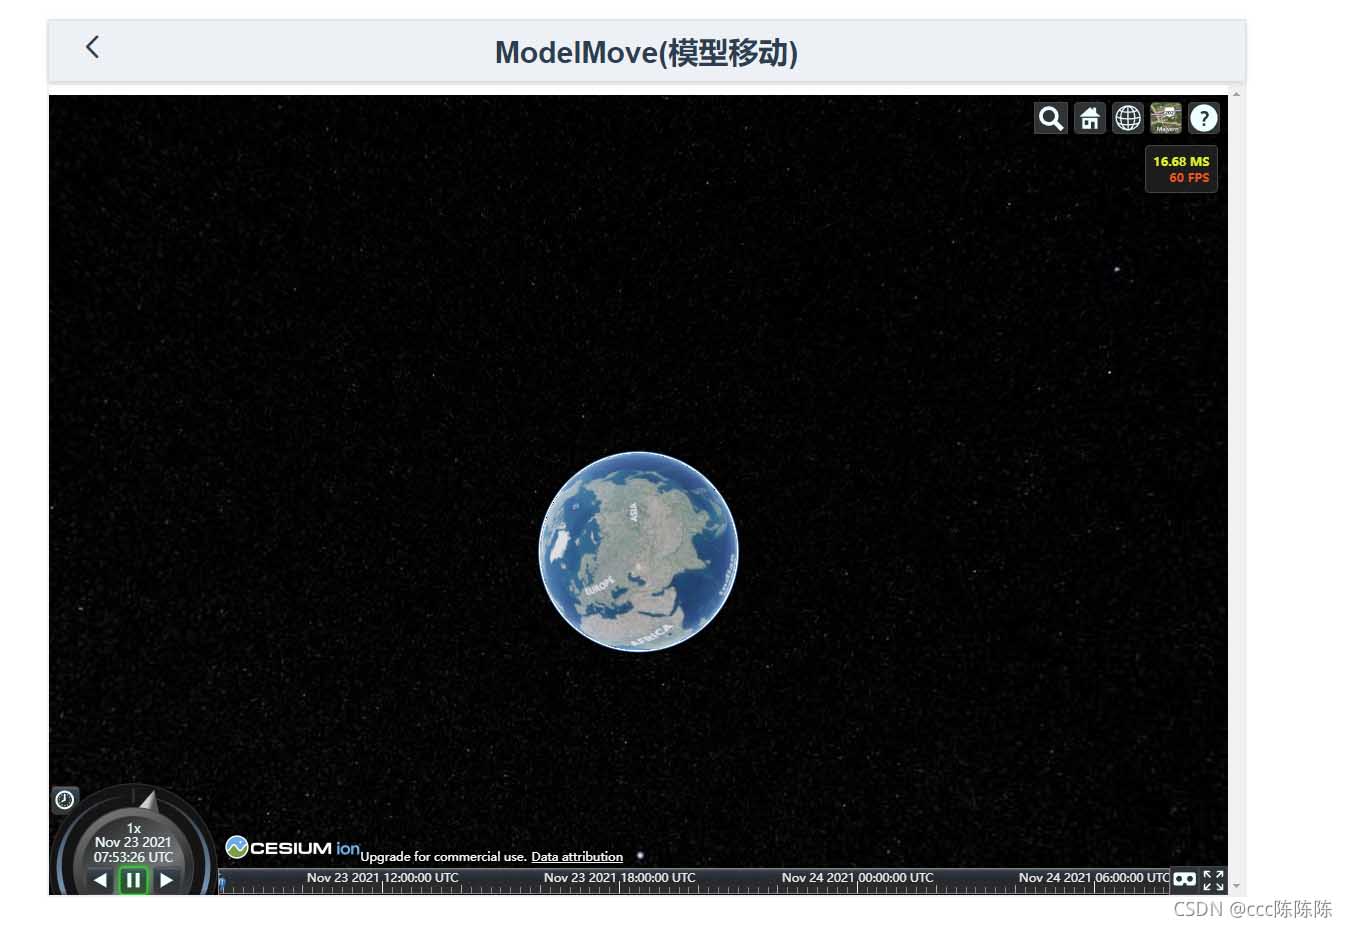Screen dimensions: 1347x927
Task: Toggle fullscreen mode
Action: (1213, 879)
